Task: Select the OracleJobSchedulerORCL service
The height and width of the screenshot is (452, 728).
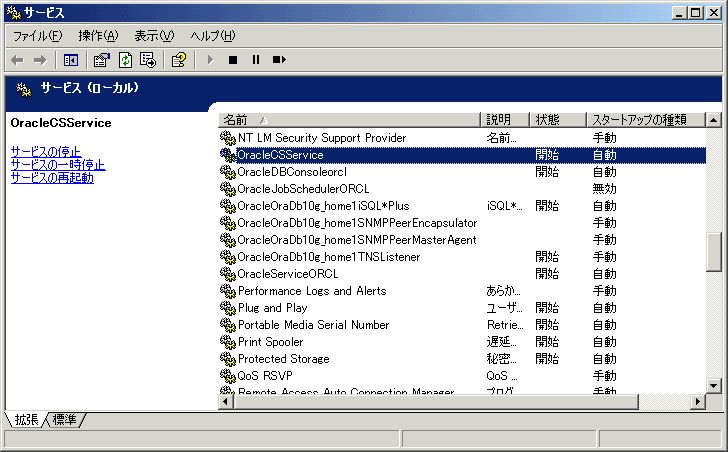Action: click(303, 189)
